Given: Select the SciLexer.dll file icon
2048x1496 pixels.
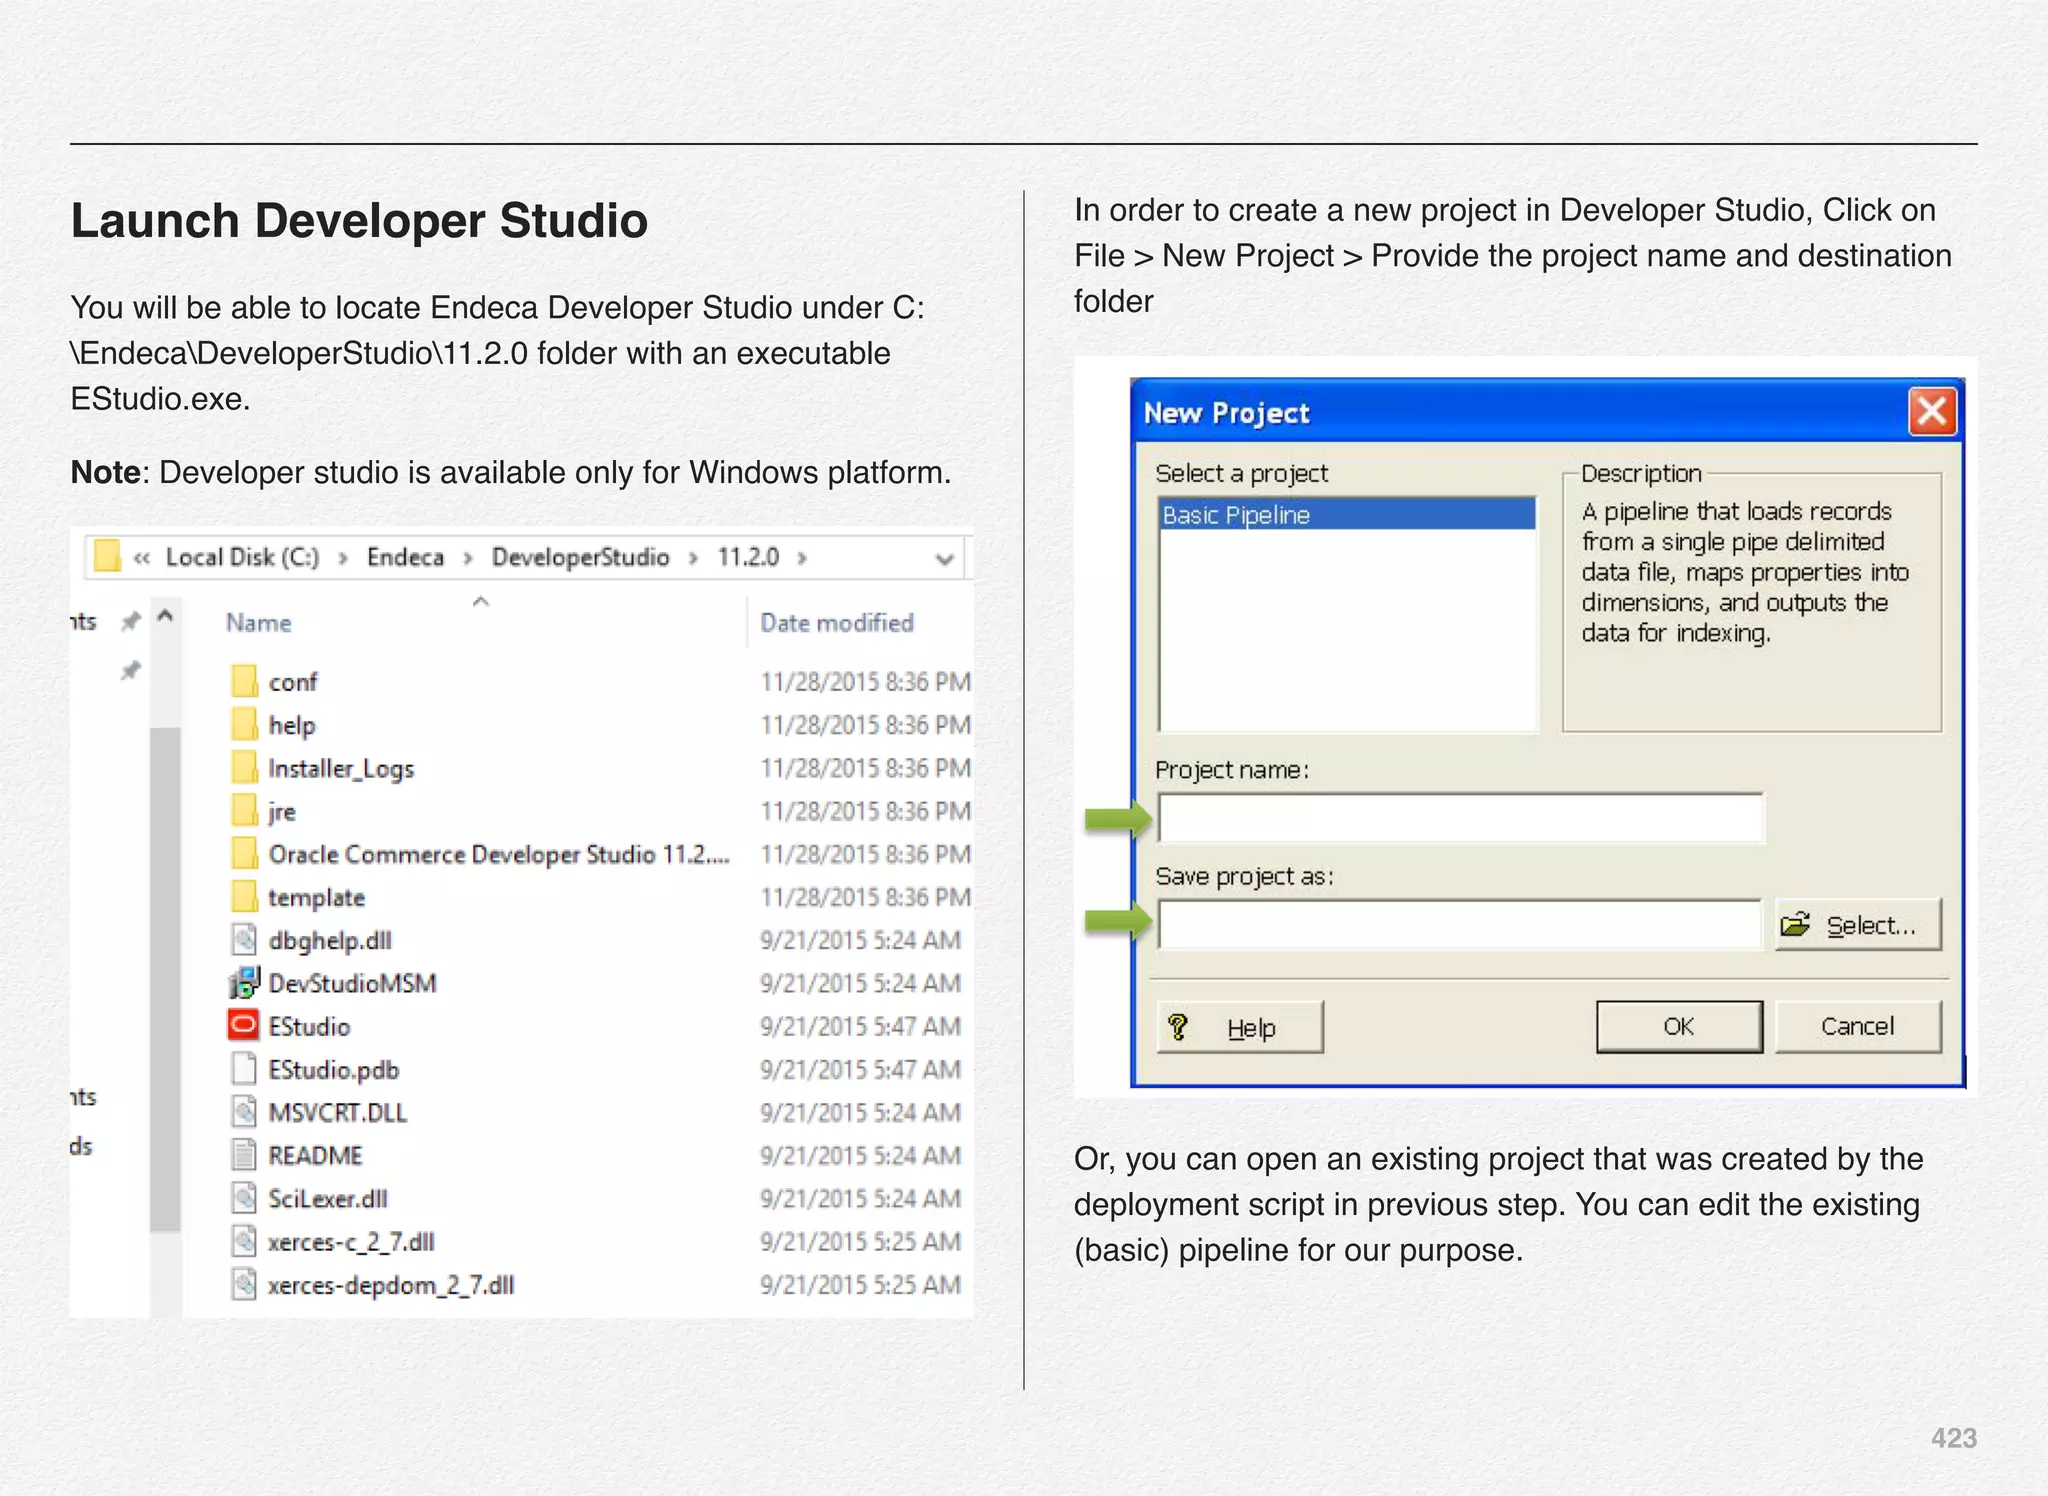Looking at the screenshot, I should pyautogui.click(x=244, y=1198).
